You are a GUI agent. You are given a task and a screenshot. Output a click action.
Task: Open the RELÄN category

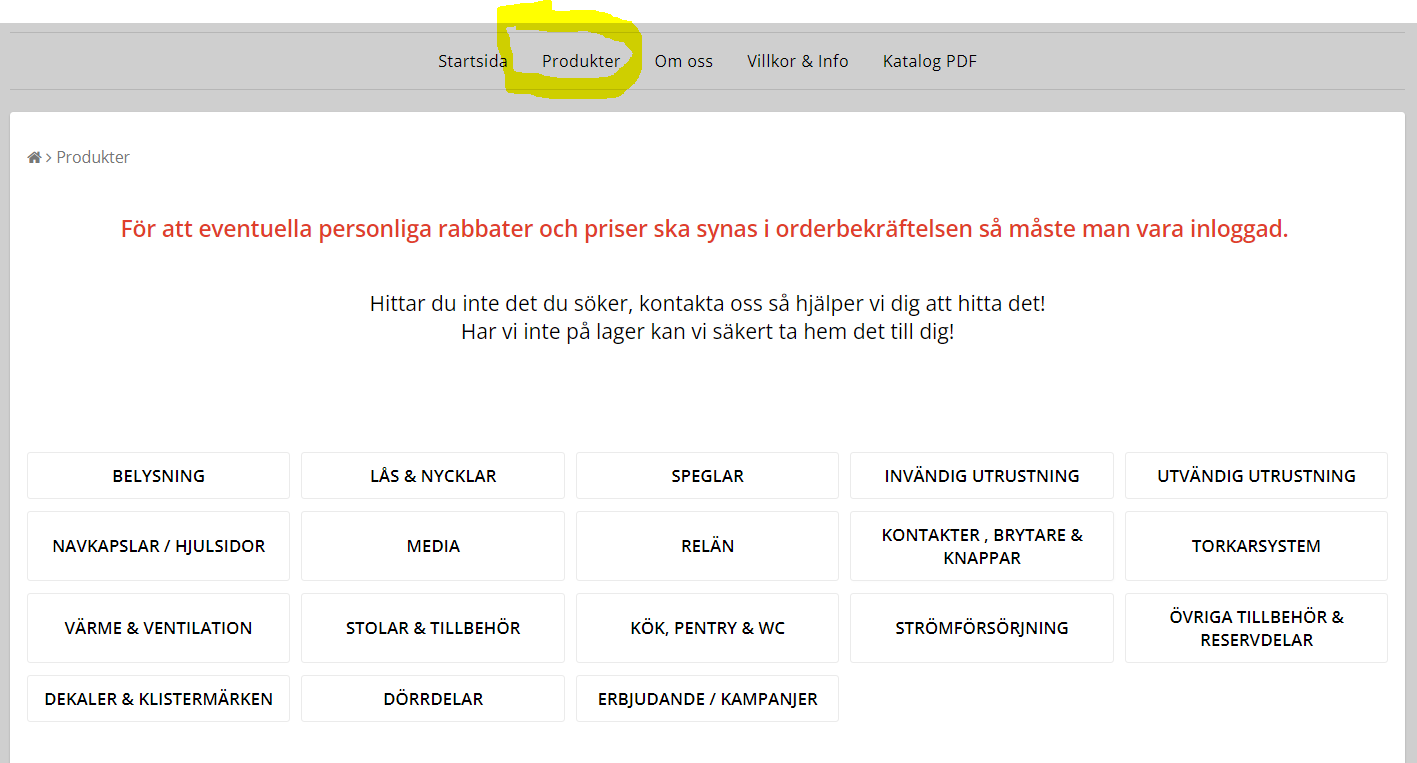point(707,546)
